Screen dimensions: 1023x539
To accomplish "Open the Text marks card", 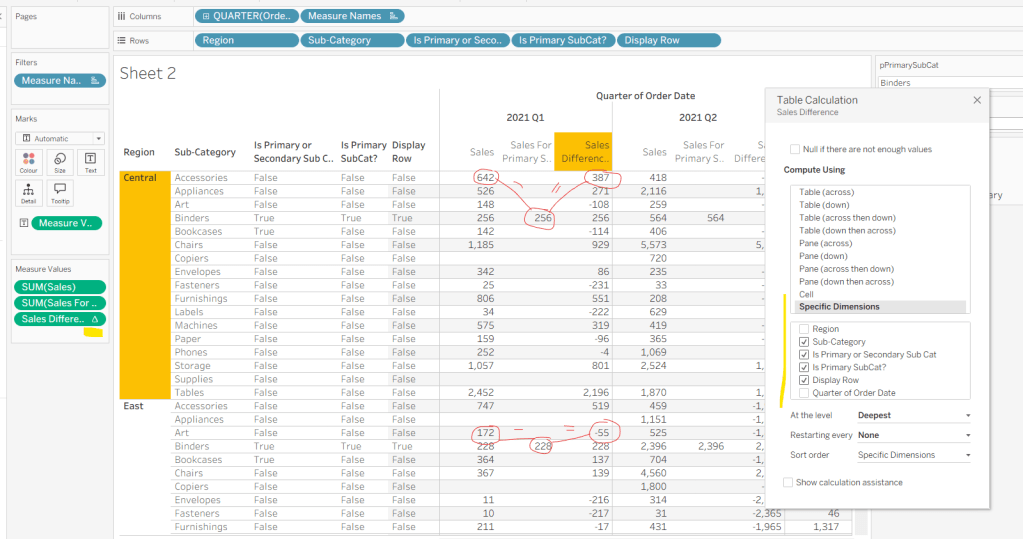I will click(90, 163).
